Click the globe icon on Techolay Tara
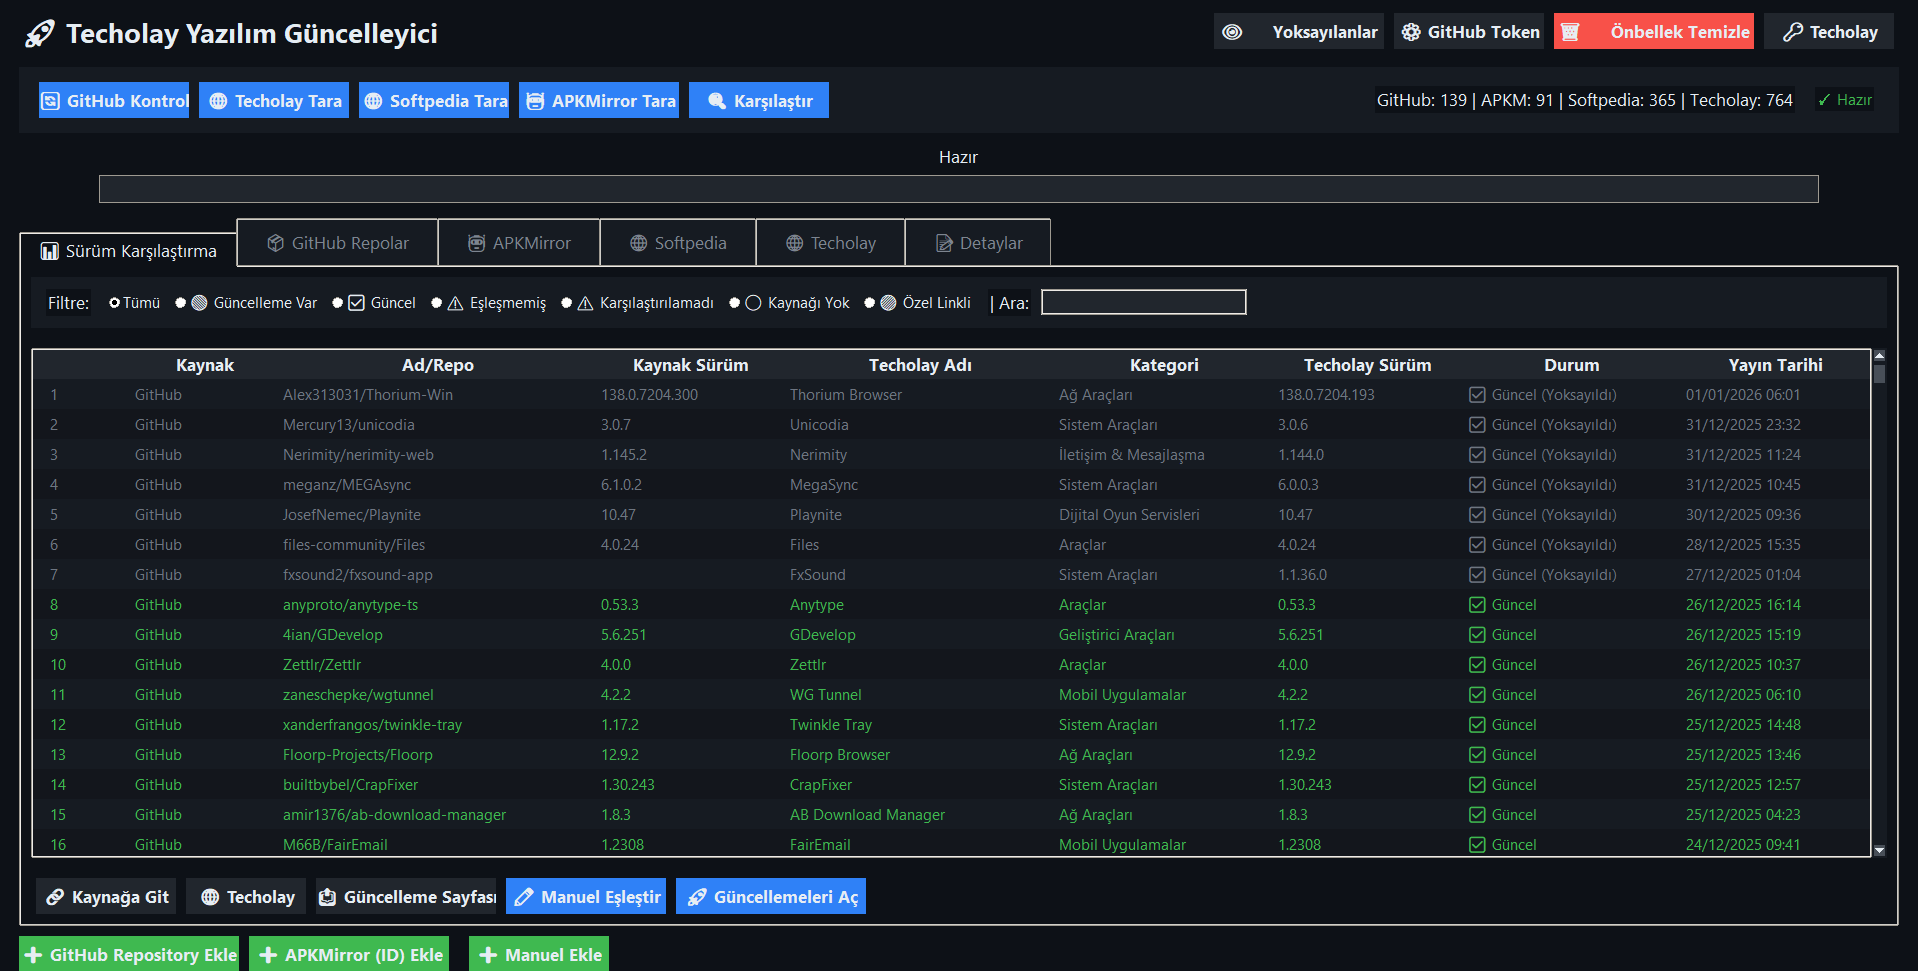This screenshot has height=971, width=1918. point(218,101)
